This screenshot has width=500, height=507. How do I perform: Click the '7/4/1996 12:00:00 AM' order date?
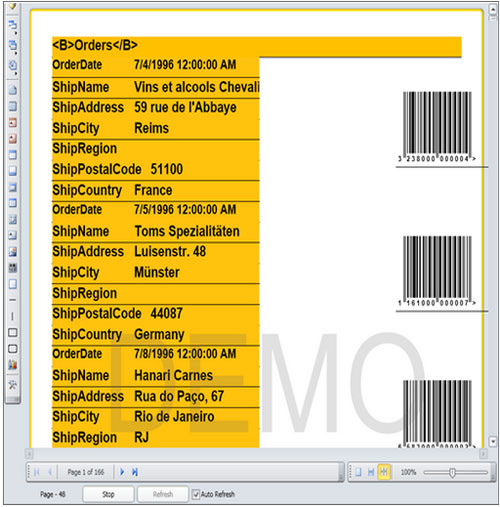185,65
